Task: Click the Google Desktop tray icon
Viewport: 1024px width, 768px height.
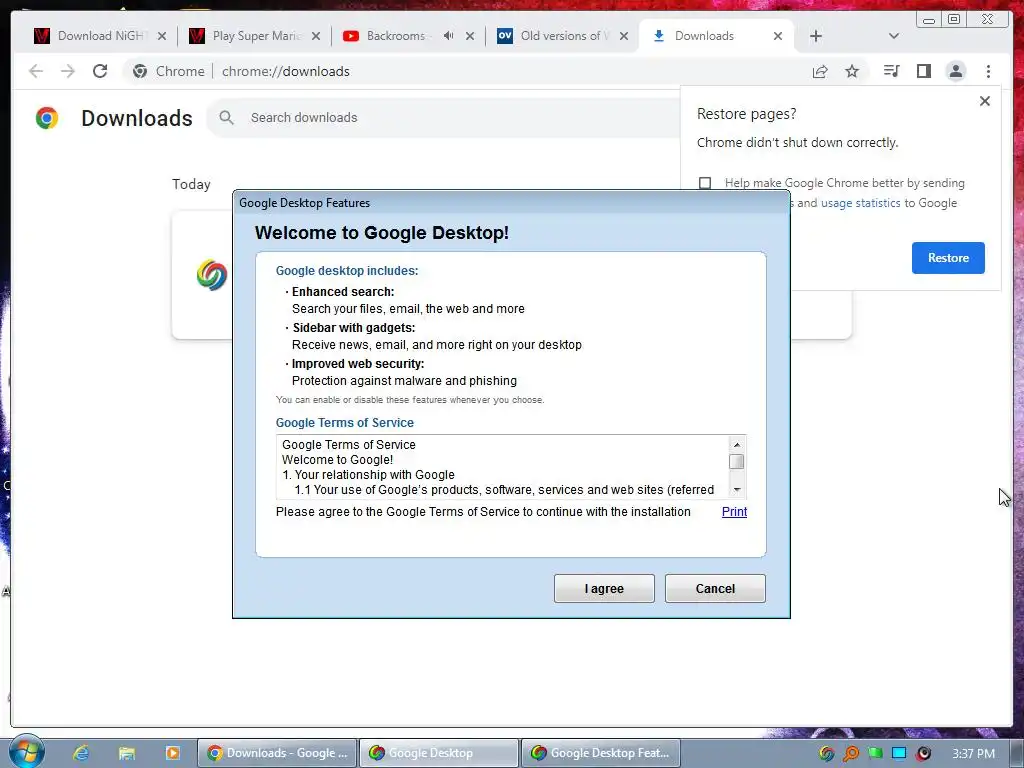Action: (x=827, y=754)
